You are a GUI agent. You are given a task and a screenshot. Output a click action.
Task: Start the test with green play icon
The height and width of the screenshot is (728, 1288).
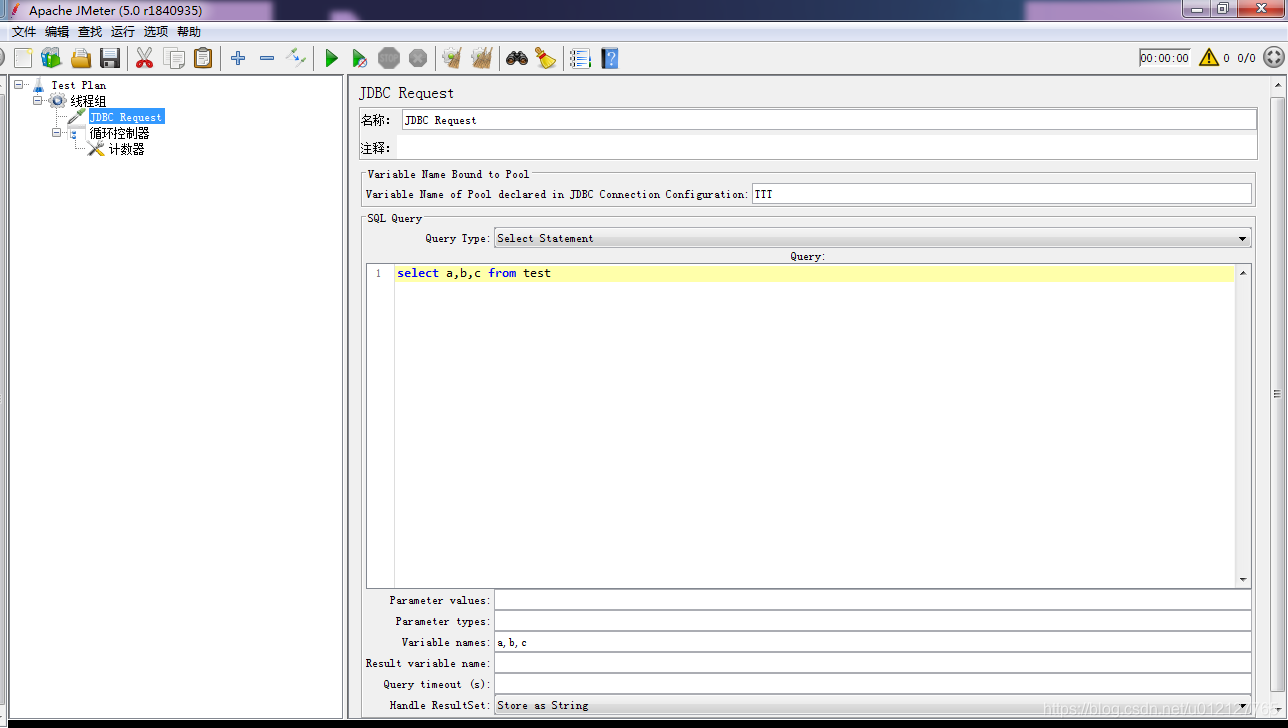(x=331, y=58)
